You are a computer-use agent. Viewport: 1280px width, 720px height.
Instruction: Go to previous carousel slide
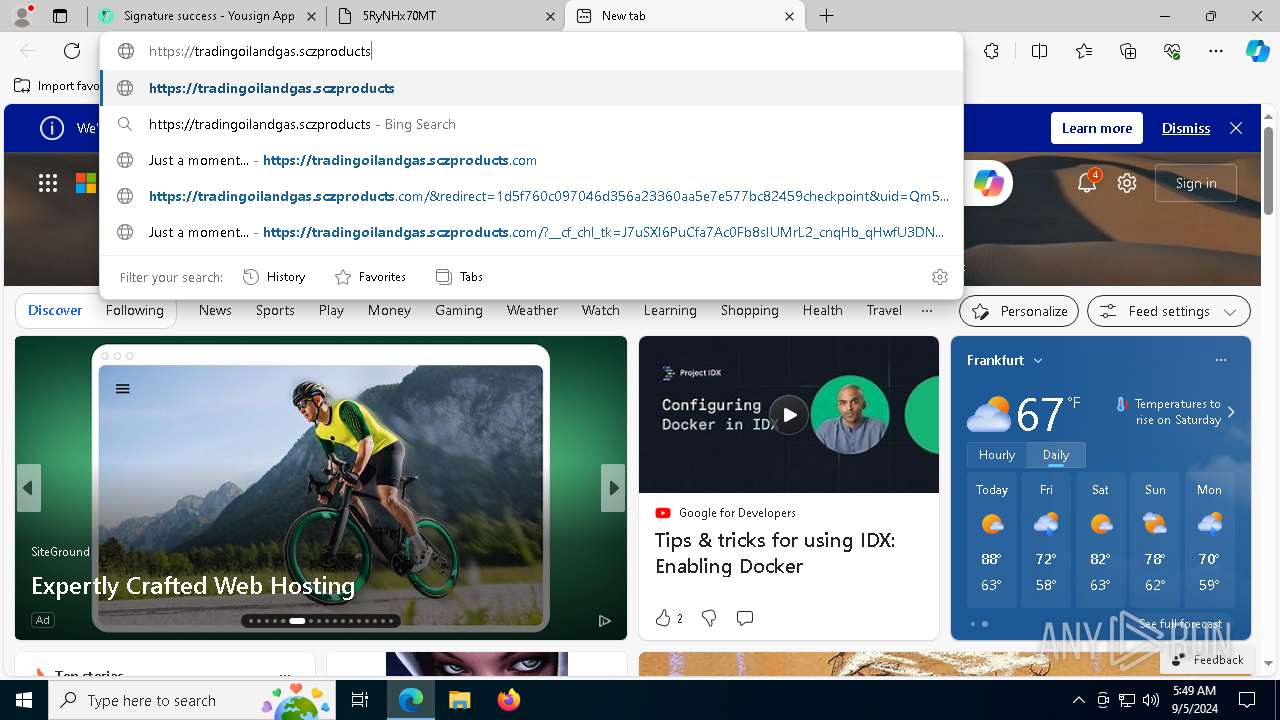[x=28, y=488]
